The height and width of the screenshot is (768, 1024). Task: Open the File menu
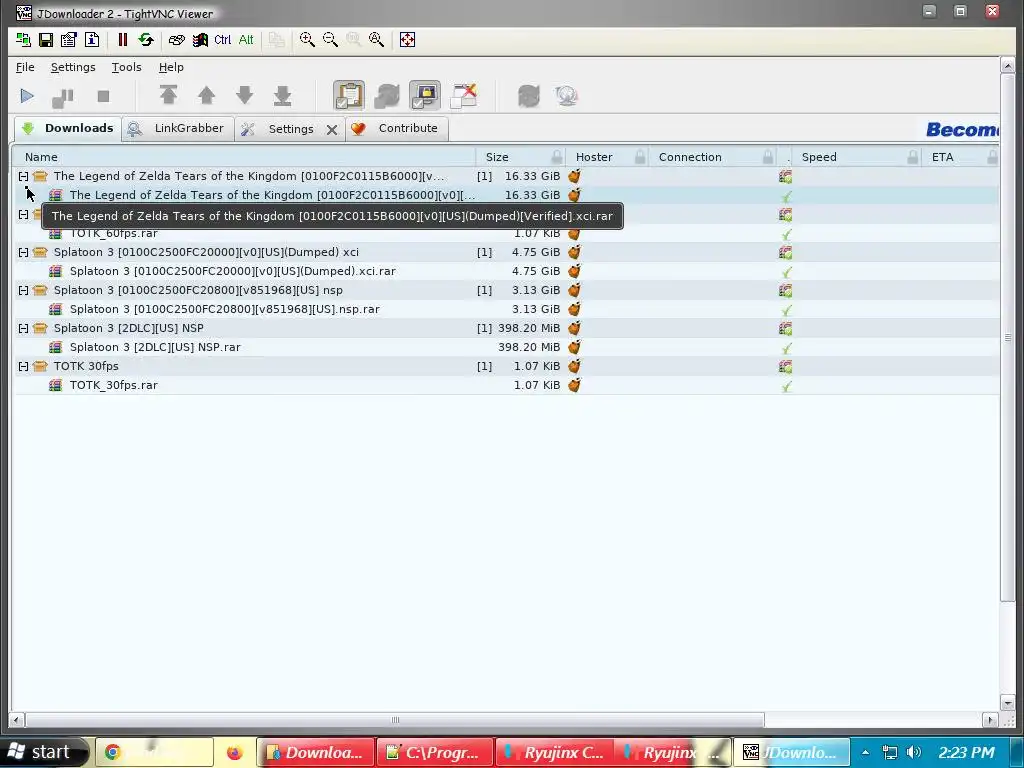pos(25,67)
